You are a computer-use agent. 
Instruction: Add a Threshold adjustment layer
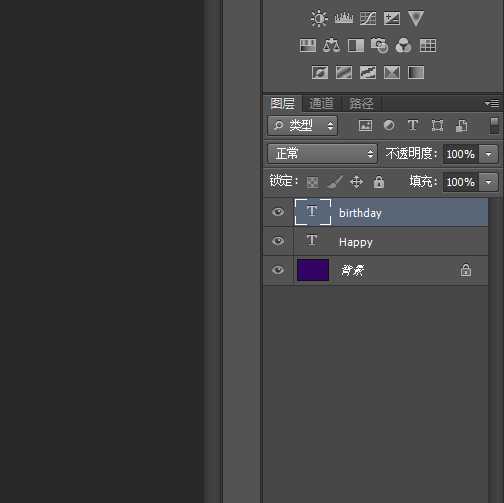click(368, 72)
